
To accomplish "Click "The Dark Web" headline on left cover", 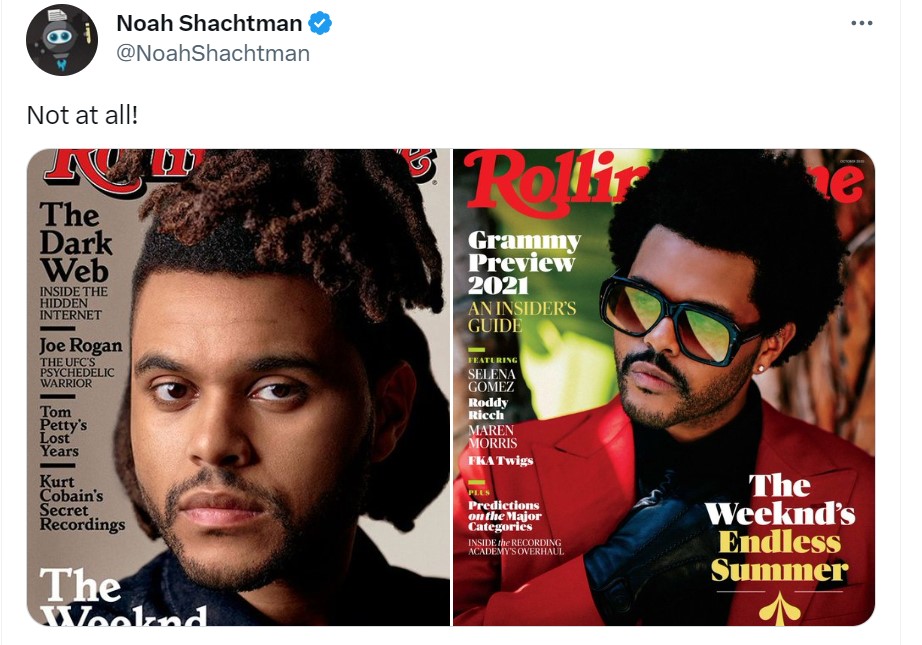I will [x=76, y=242].
